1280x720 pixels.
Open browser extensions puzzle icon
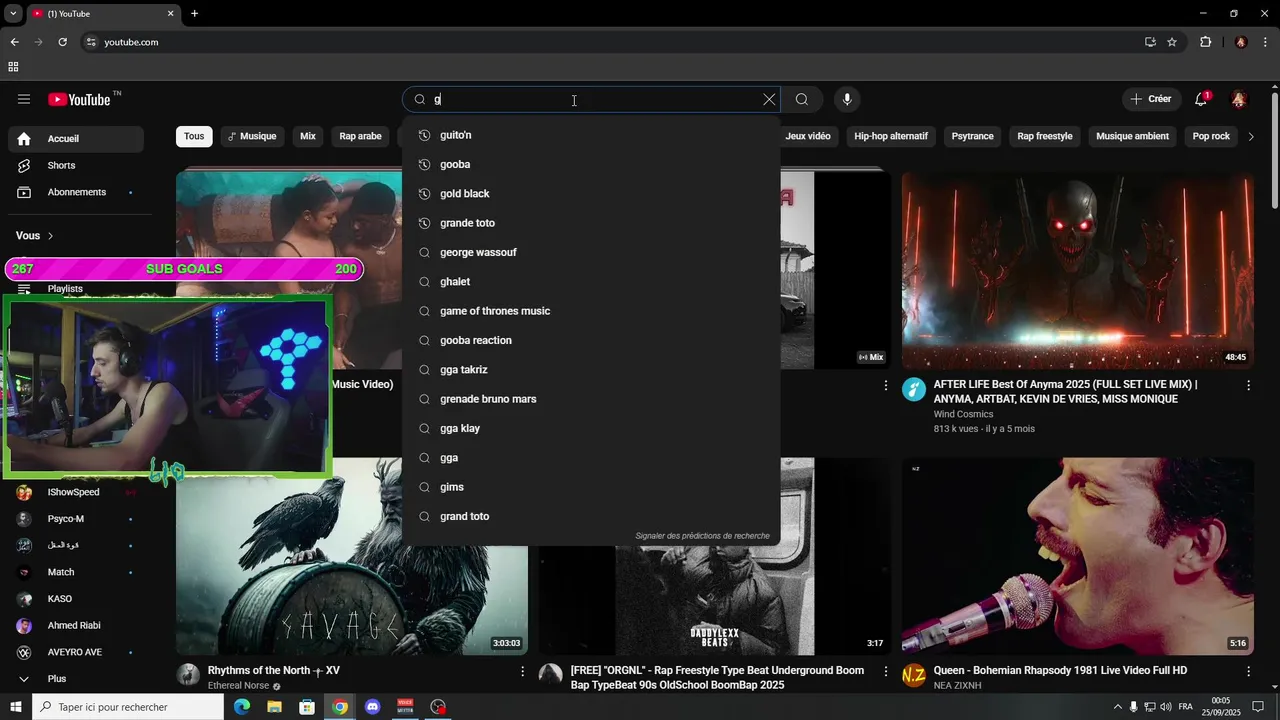click(x=1205, y=42)
